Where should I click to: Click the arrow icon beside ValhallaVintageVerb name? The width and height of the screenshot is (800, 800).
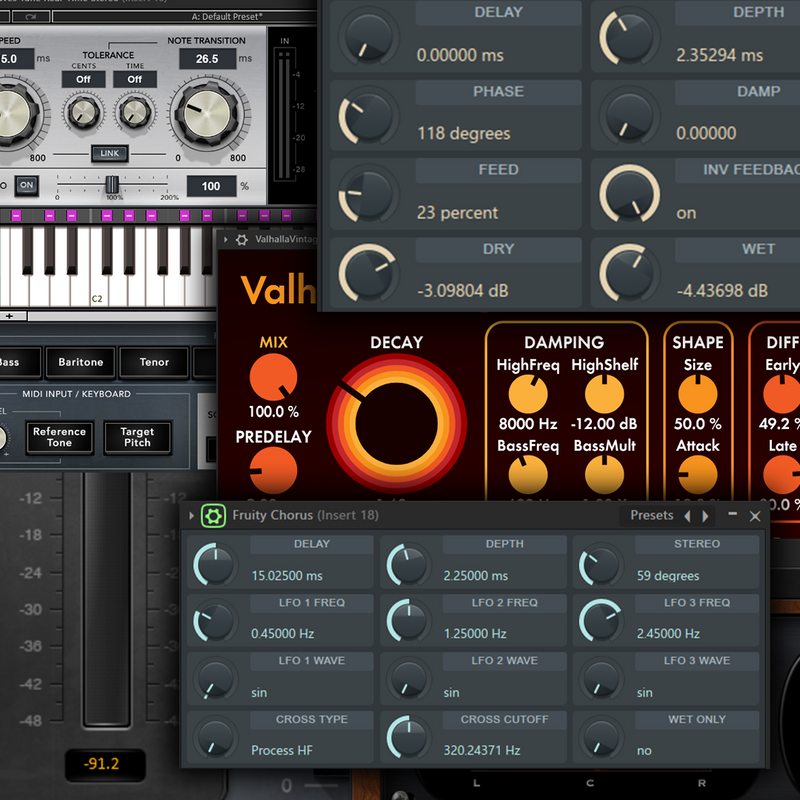pos(226,239)
